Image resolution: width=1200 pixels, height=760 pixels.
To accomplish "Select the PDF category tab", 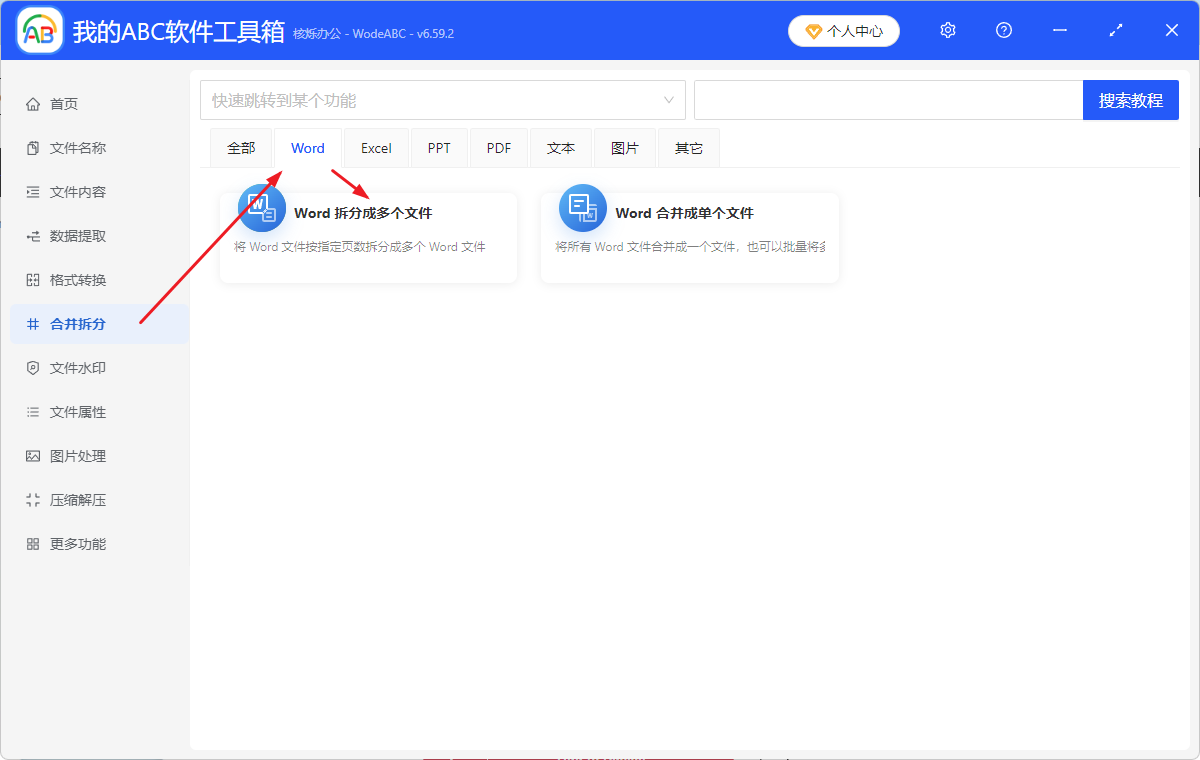I will [498, 147].
